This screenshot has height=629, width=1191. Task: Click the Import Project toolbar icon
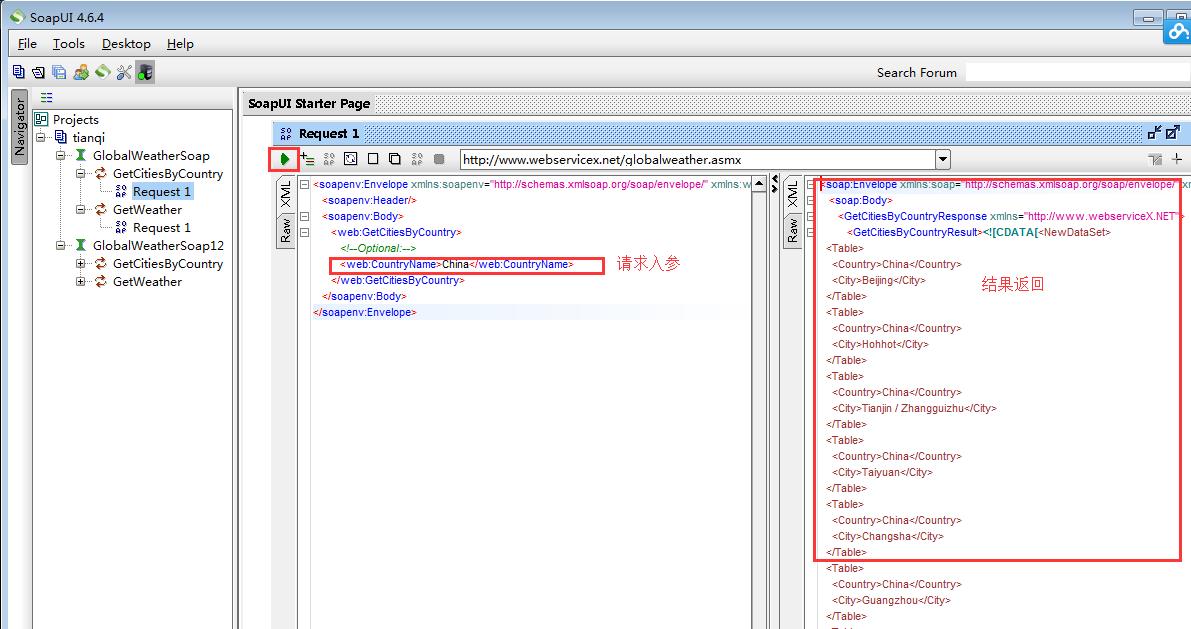39,72
